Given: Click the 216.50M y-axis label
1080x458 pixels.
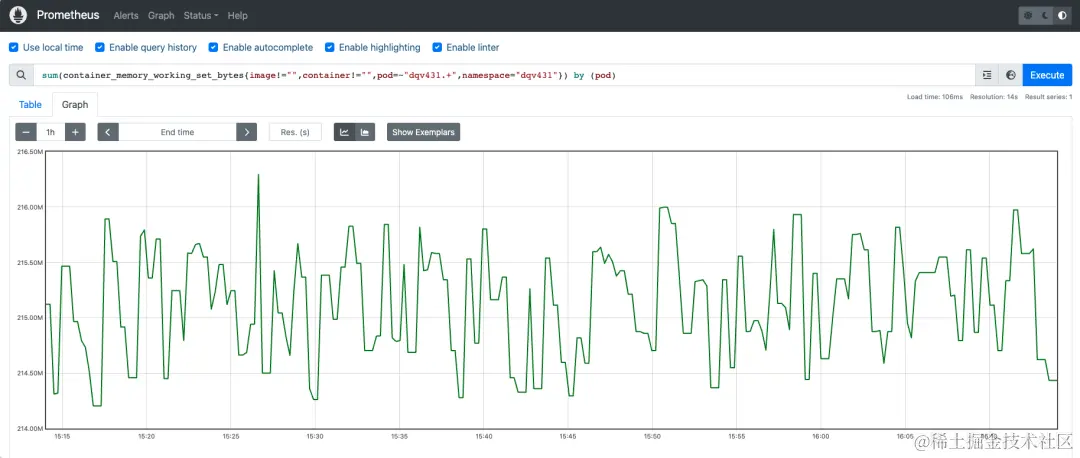Looking at the screenshot, I should (30, 152).
